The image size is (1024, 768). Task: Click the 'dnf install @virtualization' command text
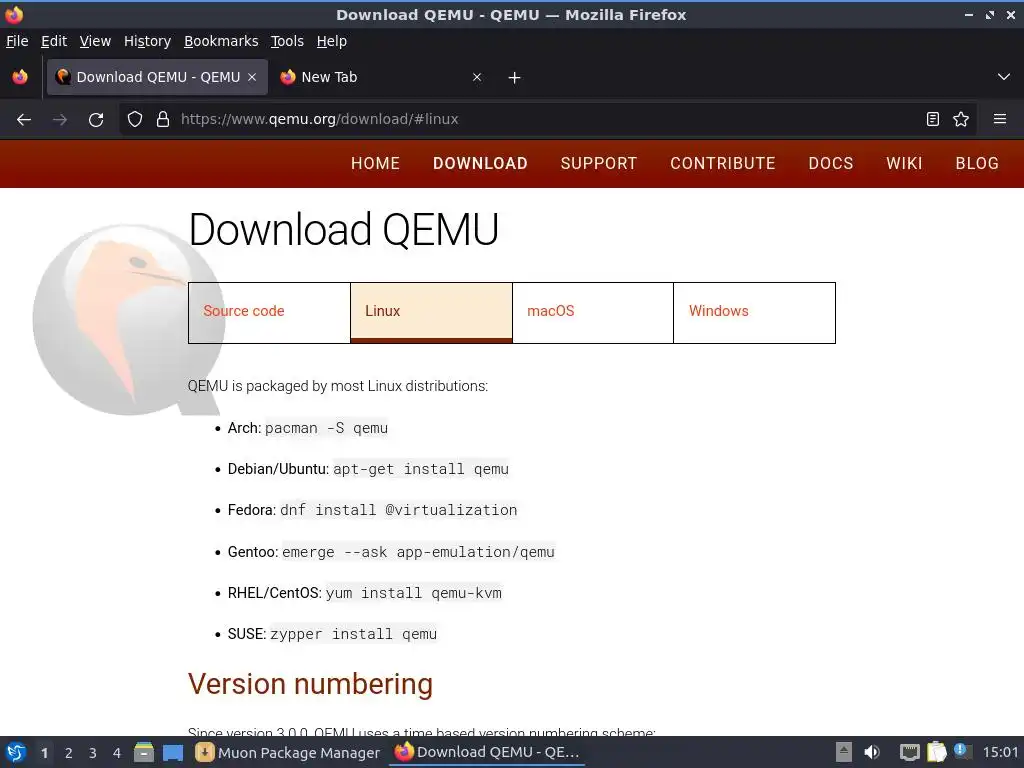pos(398,510)
